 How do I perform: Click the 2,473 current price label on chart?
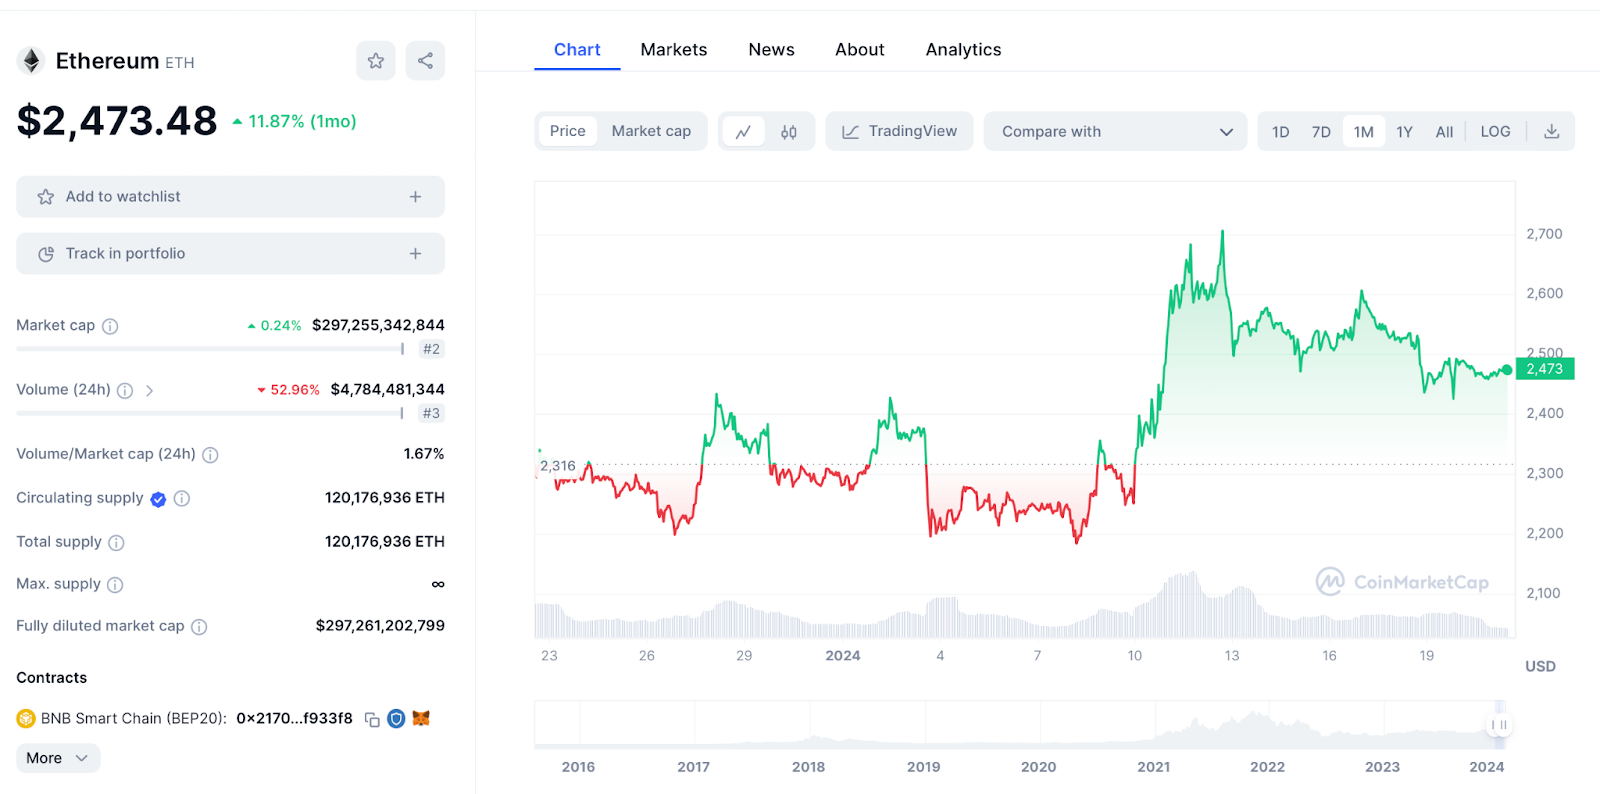1545,369
